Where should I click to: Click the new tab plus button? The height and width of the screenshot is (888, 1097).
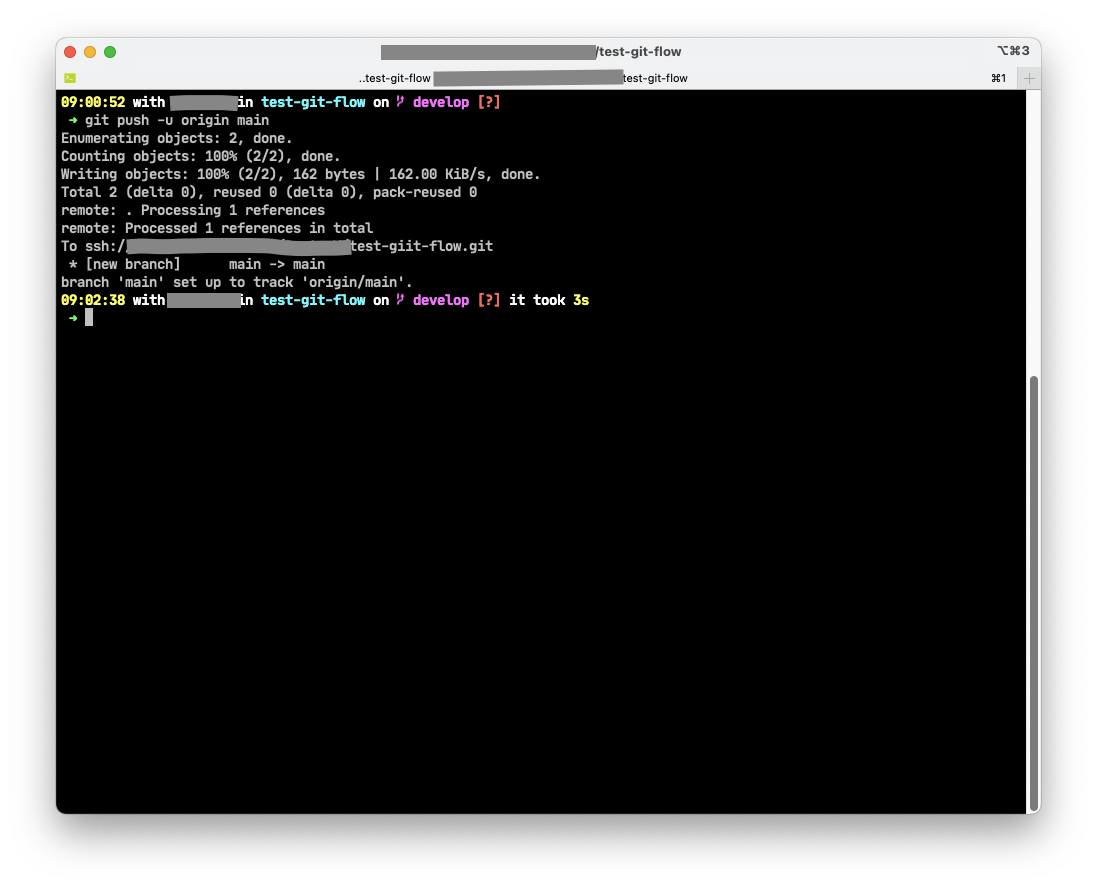coord(1029,78)
